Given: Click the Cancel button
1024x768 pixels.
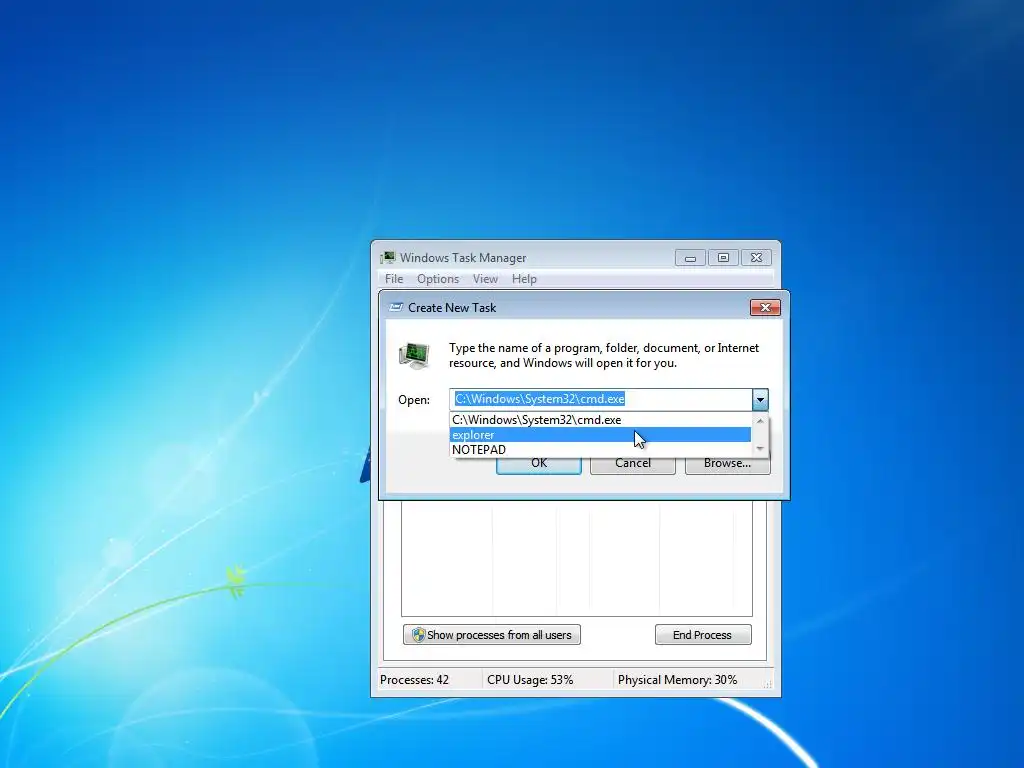Looking at the screenshot, I should [633, 463].
